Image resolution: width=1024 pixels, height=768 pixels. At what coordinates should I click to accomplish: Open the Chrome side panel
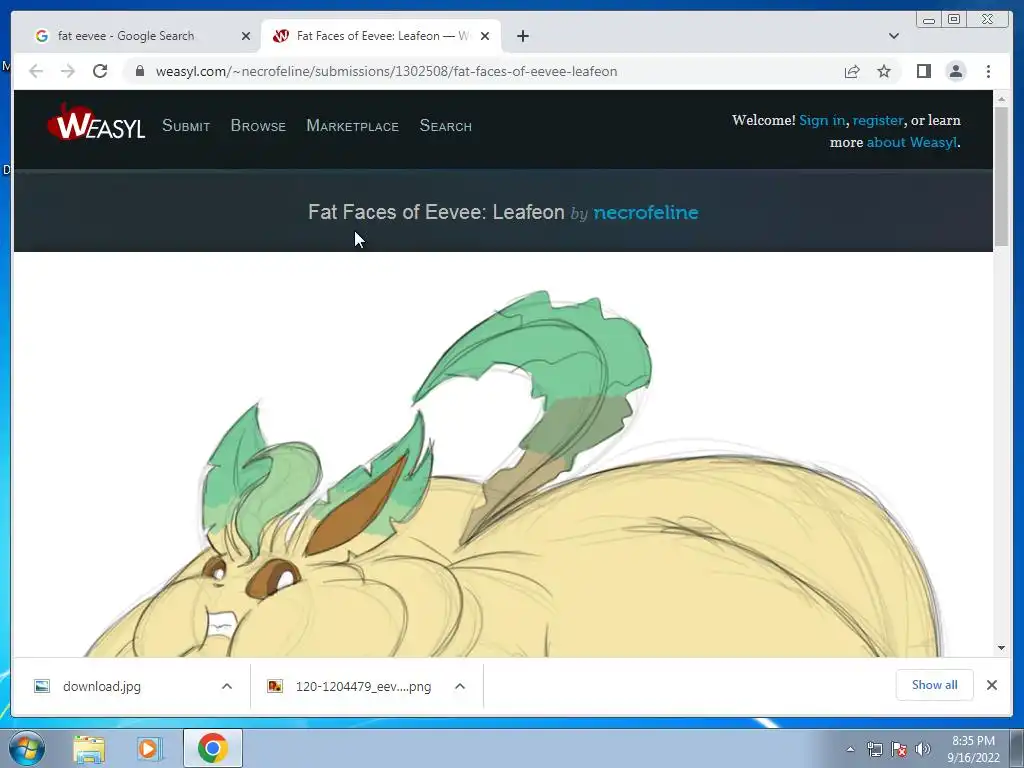(923, 71)
